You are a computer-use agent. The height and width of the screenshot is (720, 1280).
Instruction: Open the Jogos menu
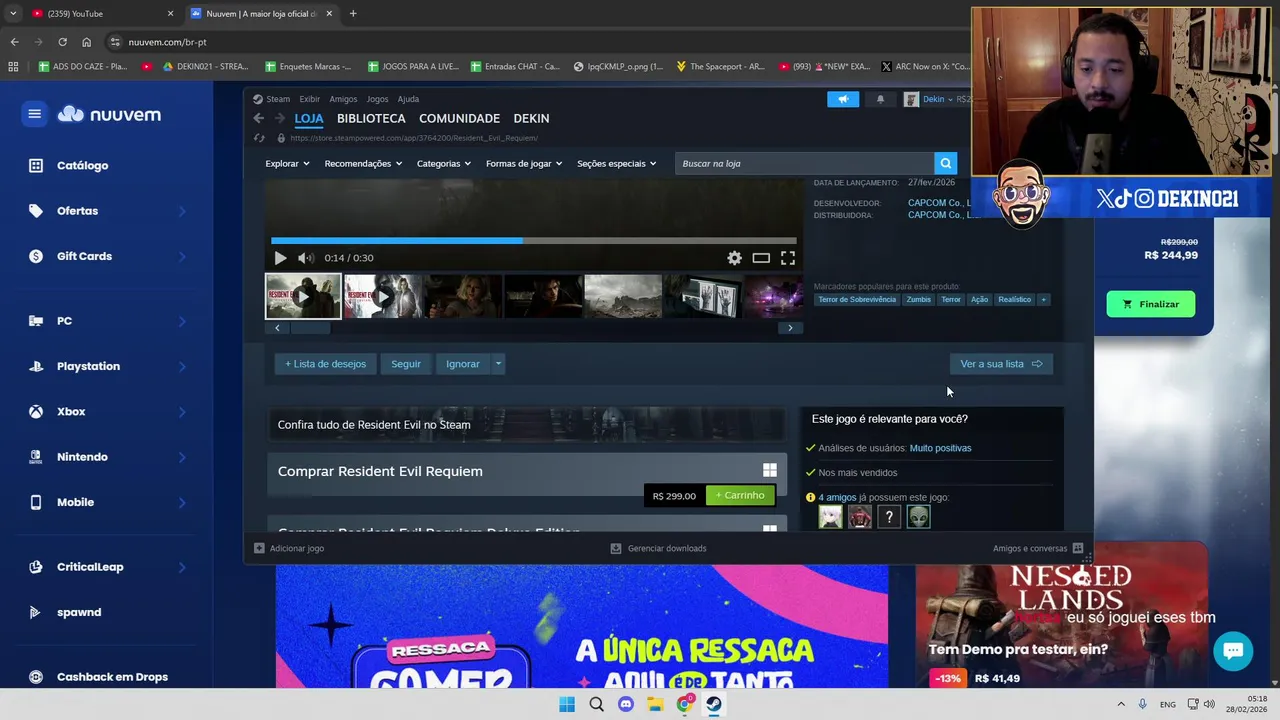[x=377, y=99]
